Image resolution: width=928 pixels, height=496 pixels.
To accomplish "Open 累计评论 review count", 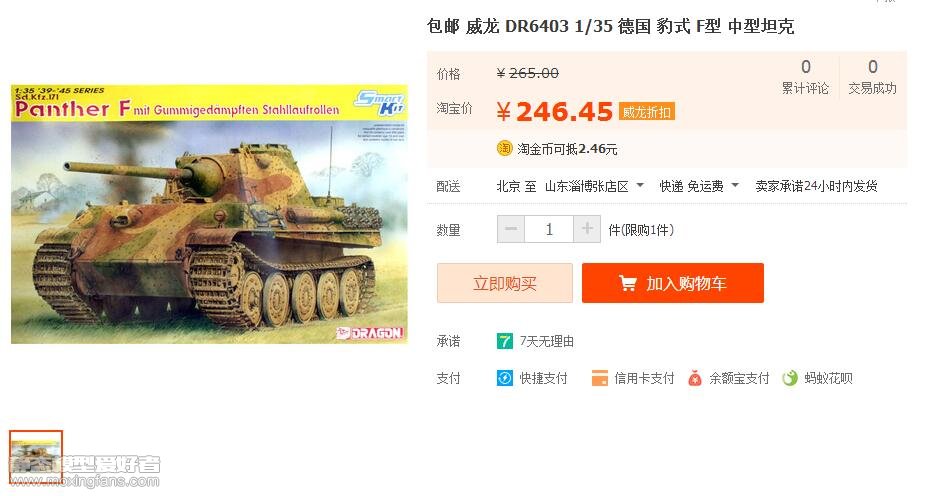I will pyautogui.click(x=805, y=77).
